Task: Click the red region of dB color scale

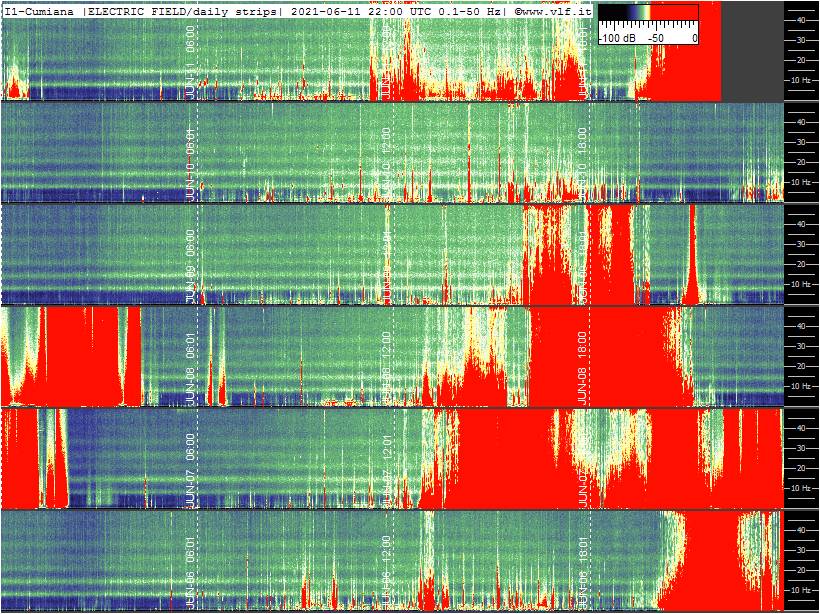Action: 676,13
